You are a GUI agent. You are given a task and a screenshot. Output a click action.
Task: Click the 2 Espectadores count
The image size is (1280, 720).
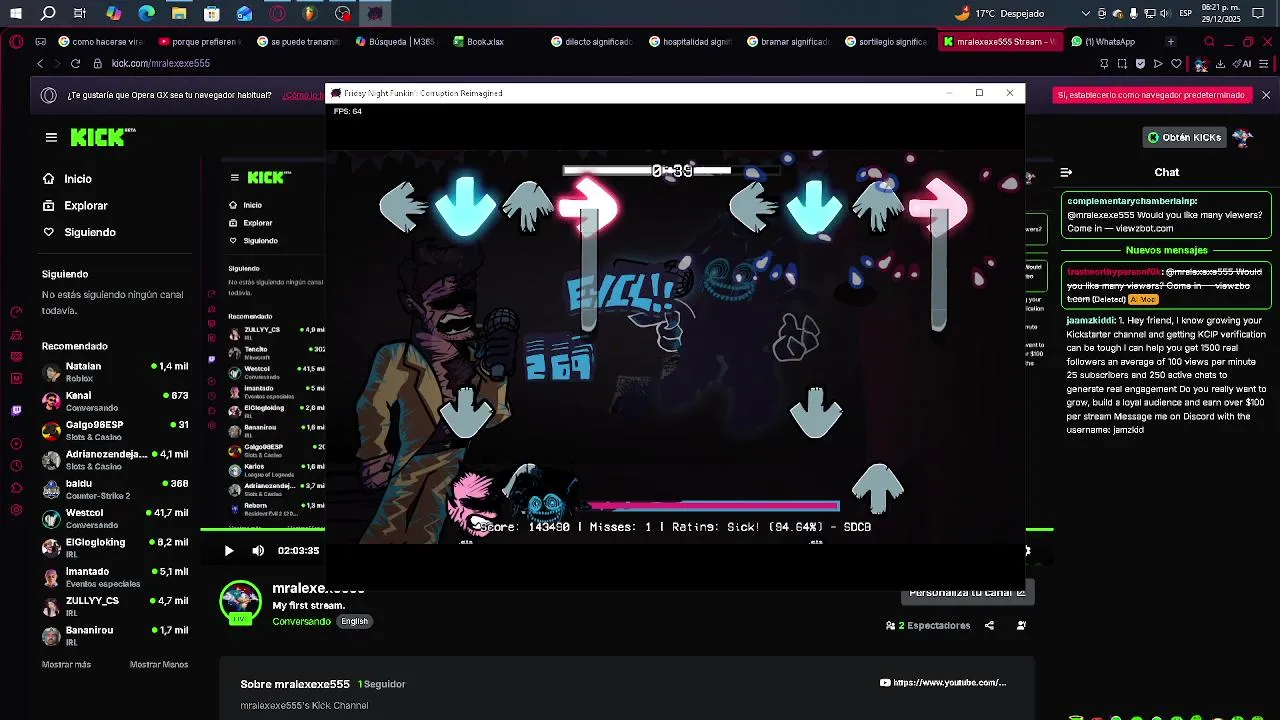point(928,626)
